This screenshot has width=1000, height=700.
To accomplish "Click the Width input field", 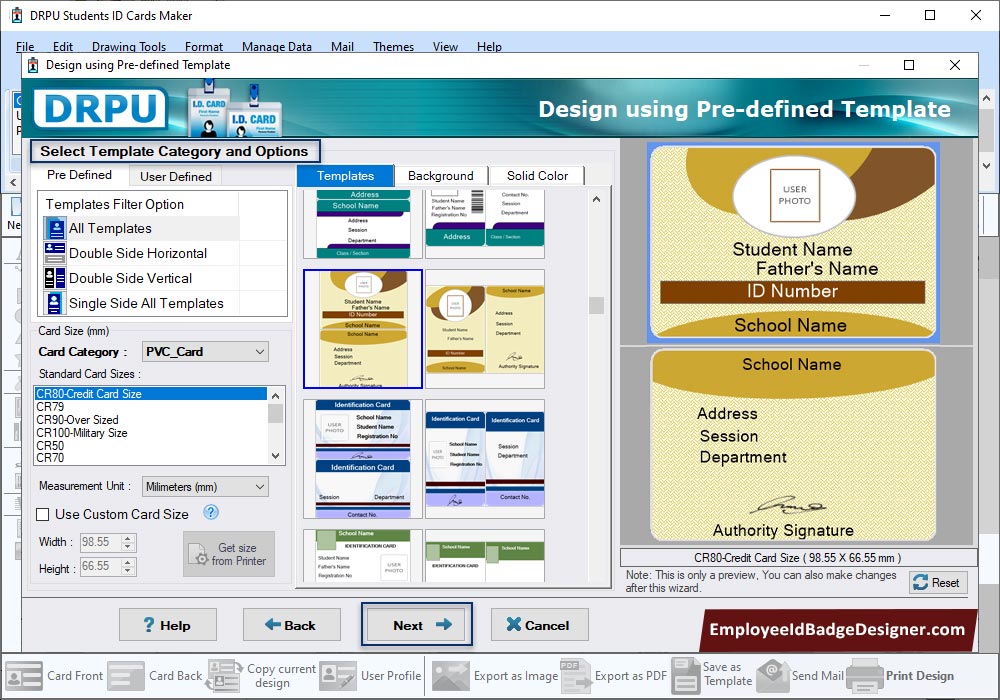I will click(101, 542).
